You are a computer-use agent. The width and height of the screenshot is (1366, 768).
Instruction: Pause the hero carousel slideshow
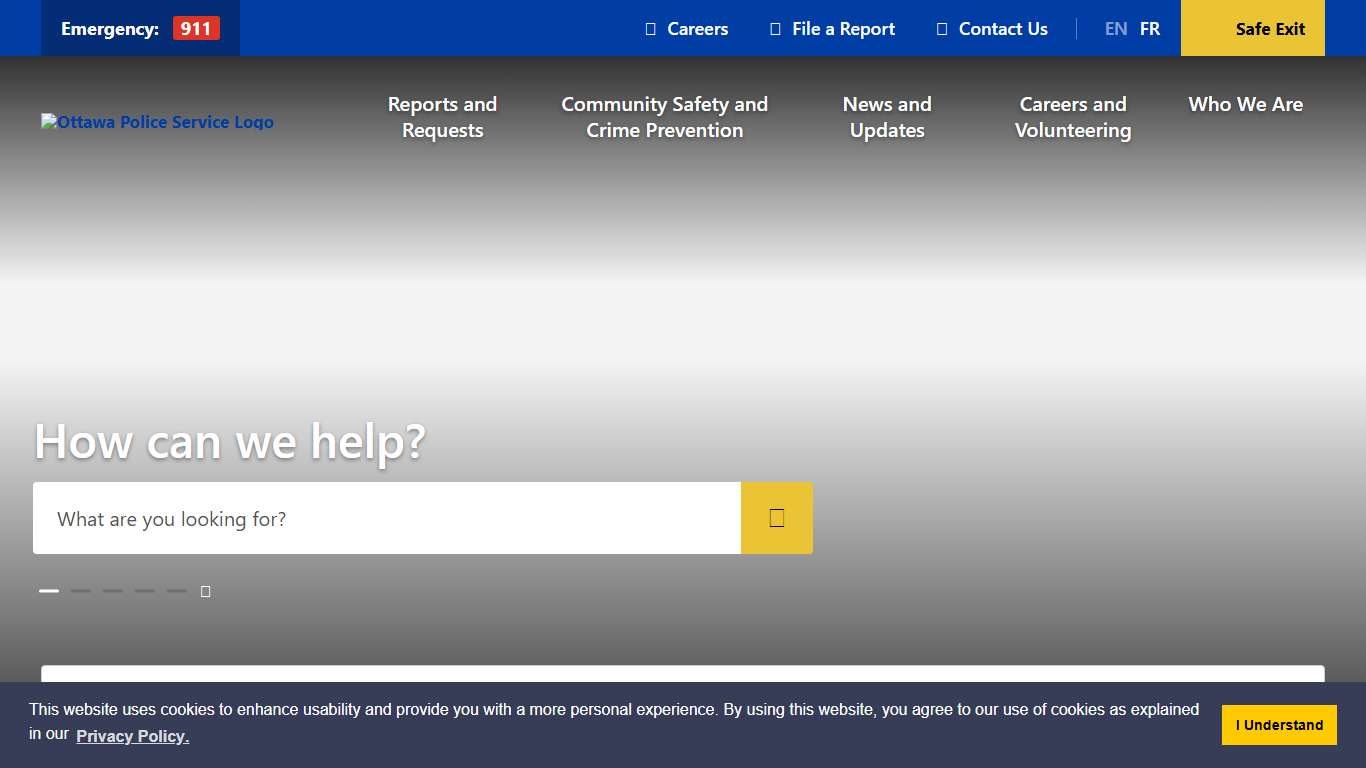tap(205, 591)
